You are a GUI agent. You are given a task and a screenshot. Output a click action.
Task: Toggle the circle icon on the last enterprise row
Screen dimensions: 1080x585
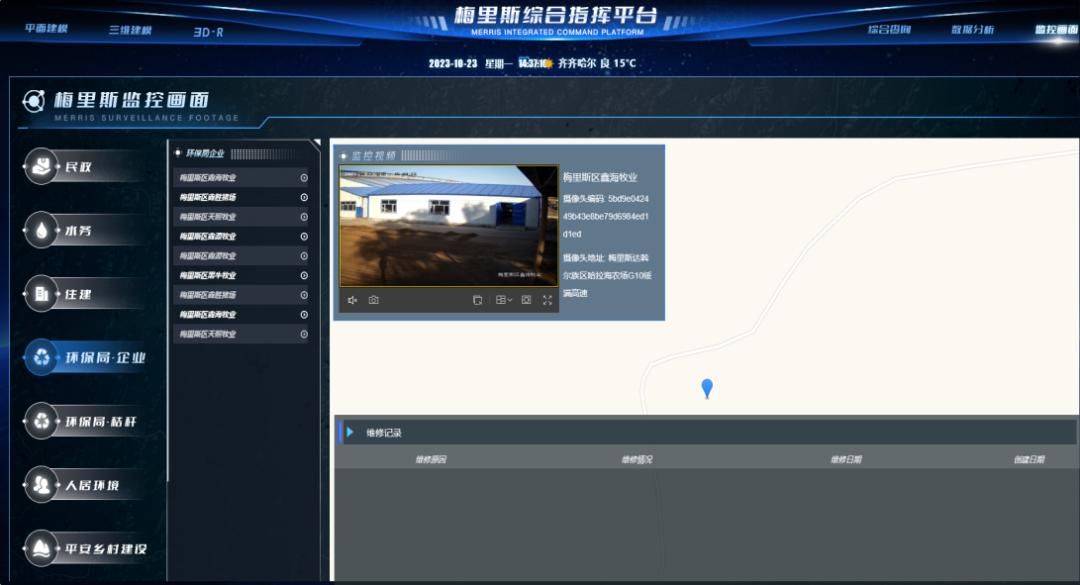[304, 334]
